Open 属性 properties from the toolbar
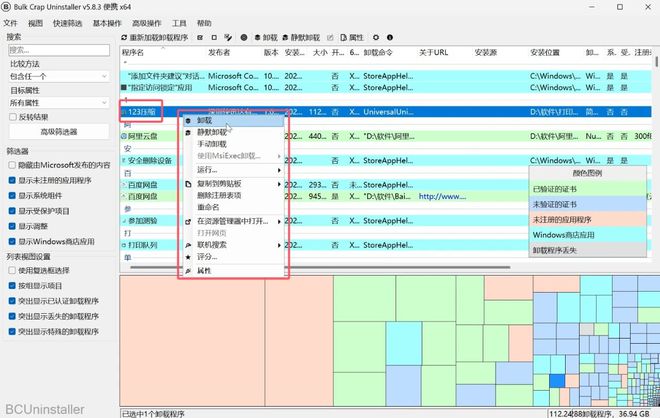Viewport: 660px width, 418px height. pos(352,37)
